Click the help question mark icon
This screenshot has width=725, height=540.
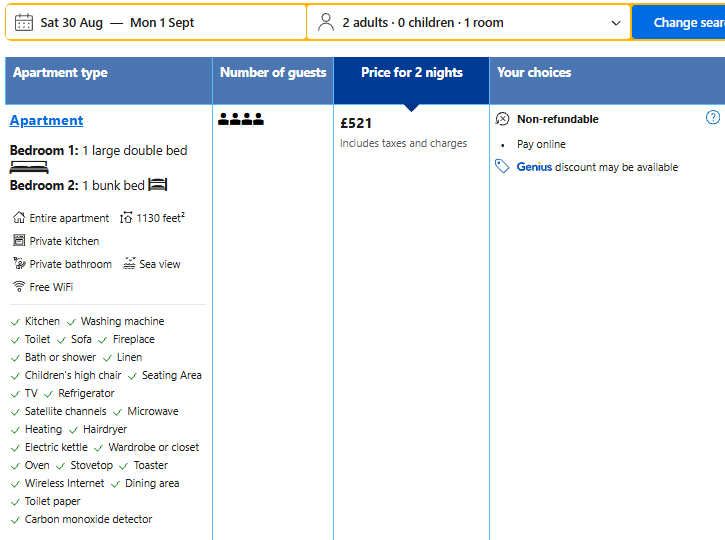(x=713, y=118)
